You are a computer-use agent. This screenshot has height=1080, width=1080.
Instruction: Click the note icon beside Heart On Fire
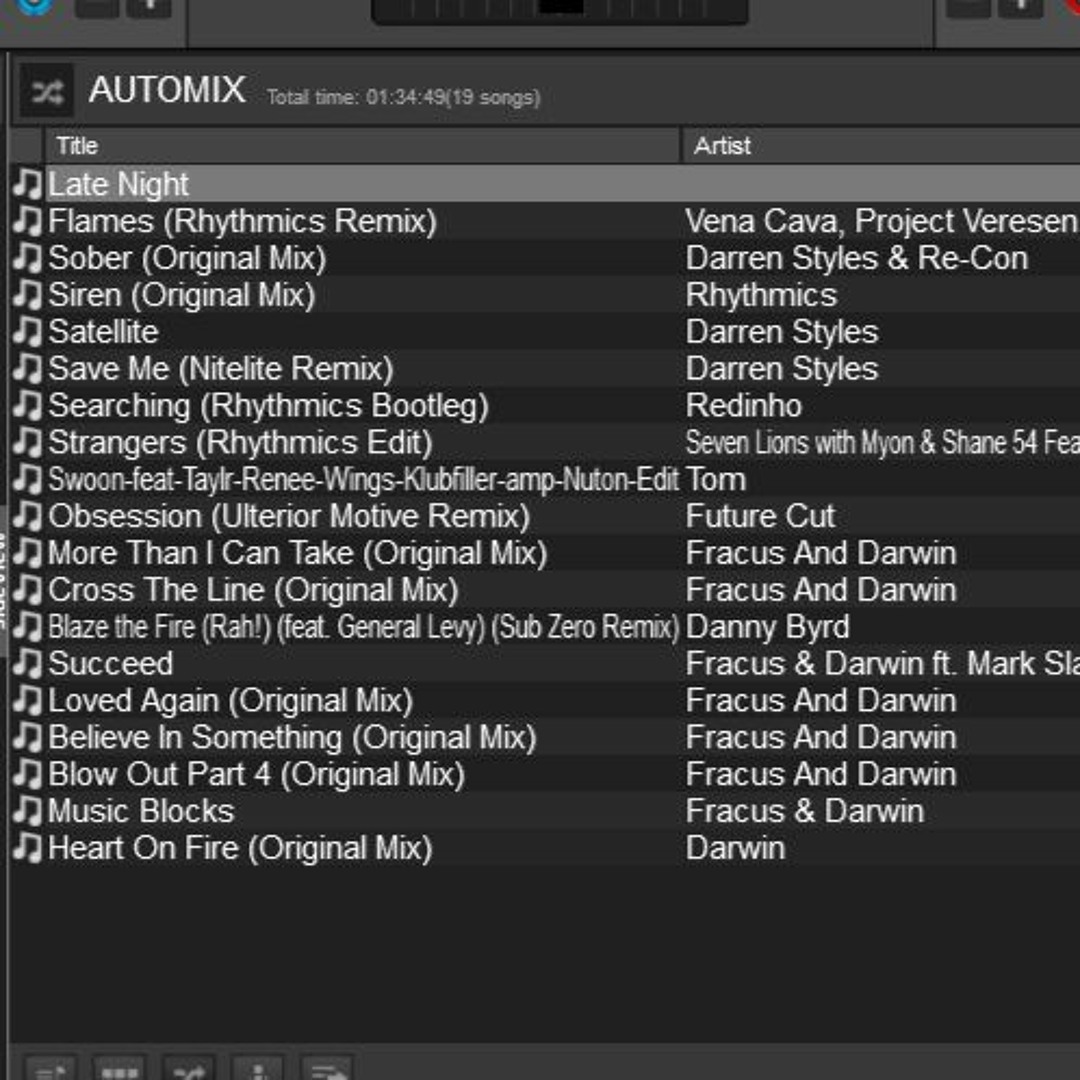point(28,848)
